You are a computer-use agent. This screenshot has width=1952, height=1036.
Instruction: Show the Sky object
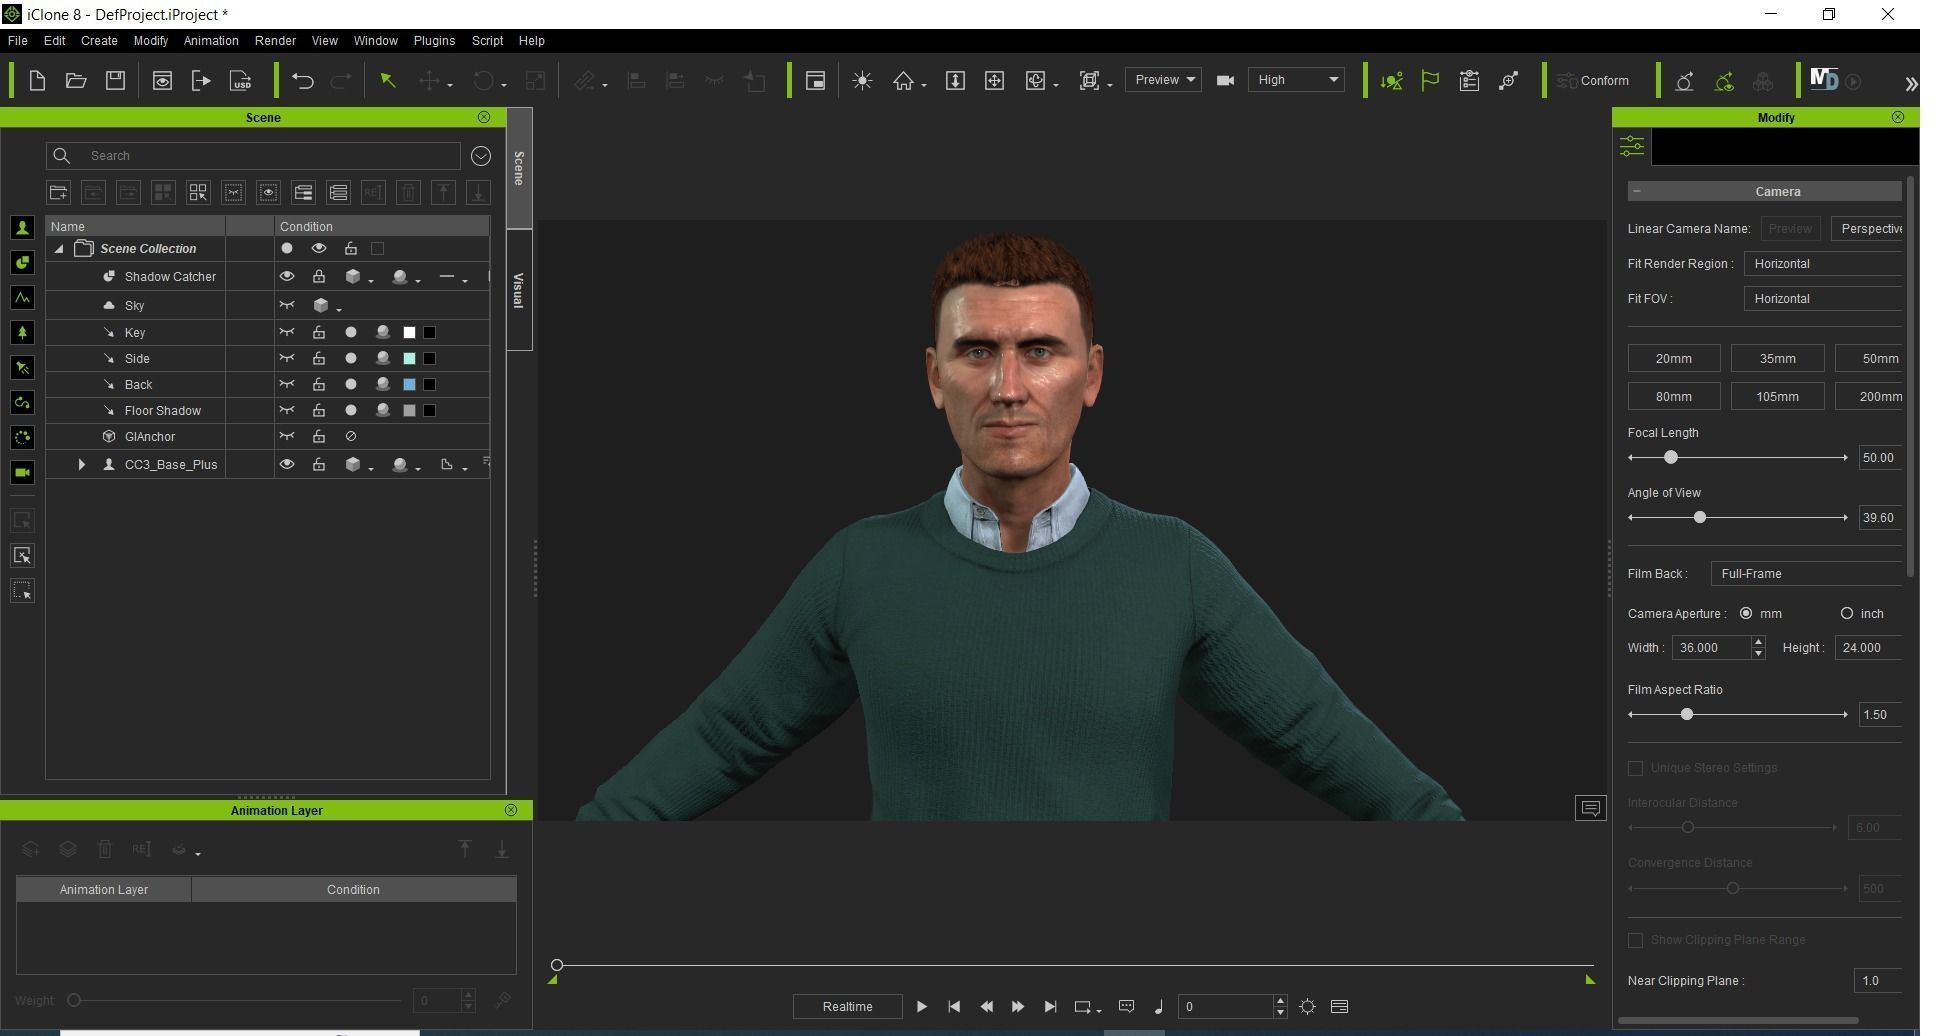287,305
